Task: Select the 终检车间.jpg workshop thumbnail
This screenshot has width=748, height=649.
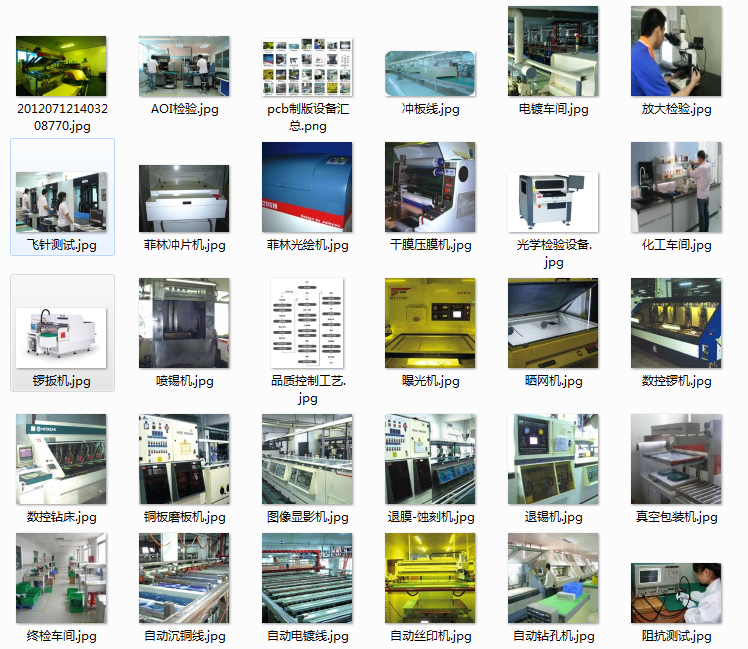Action: (x=61, y=578)
